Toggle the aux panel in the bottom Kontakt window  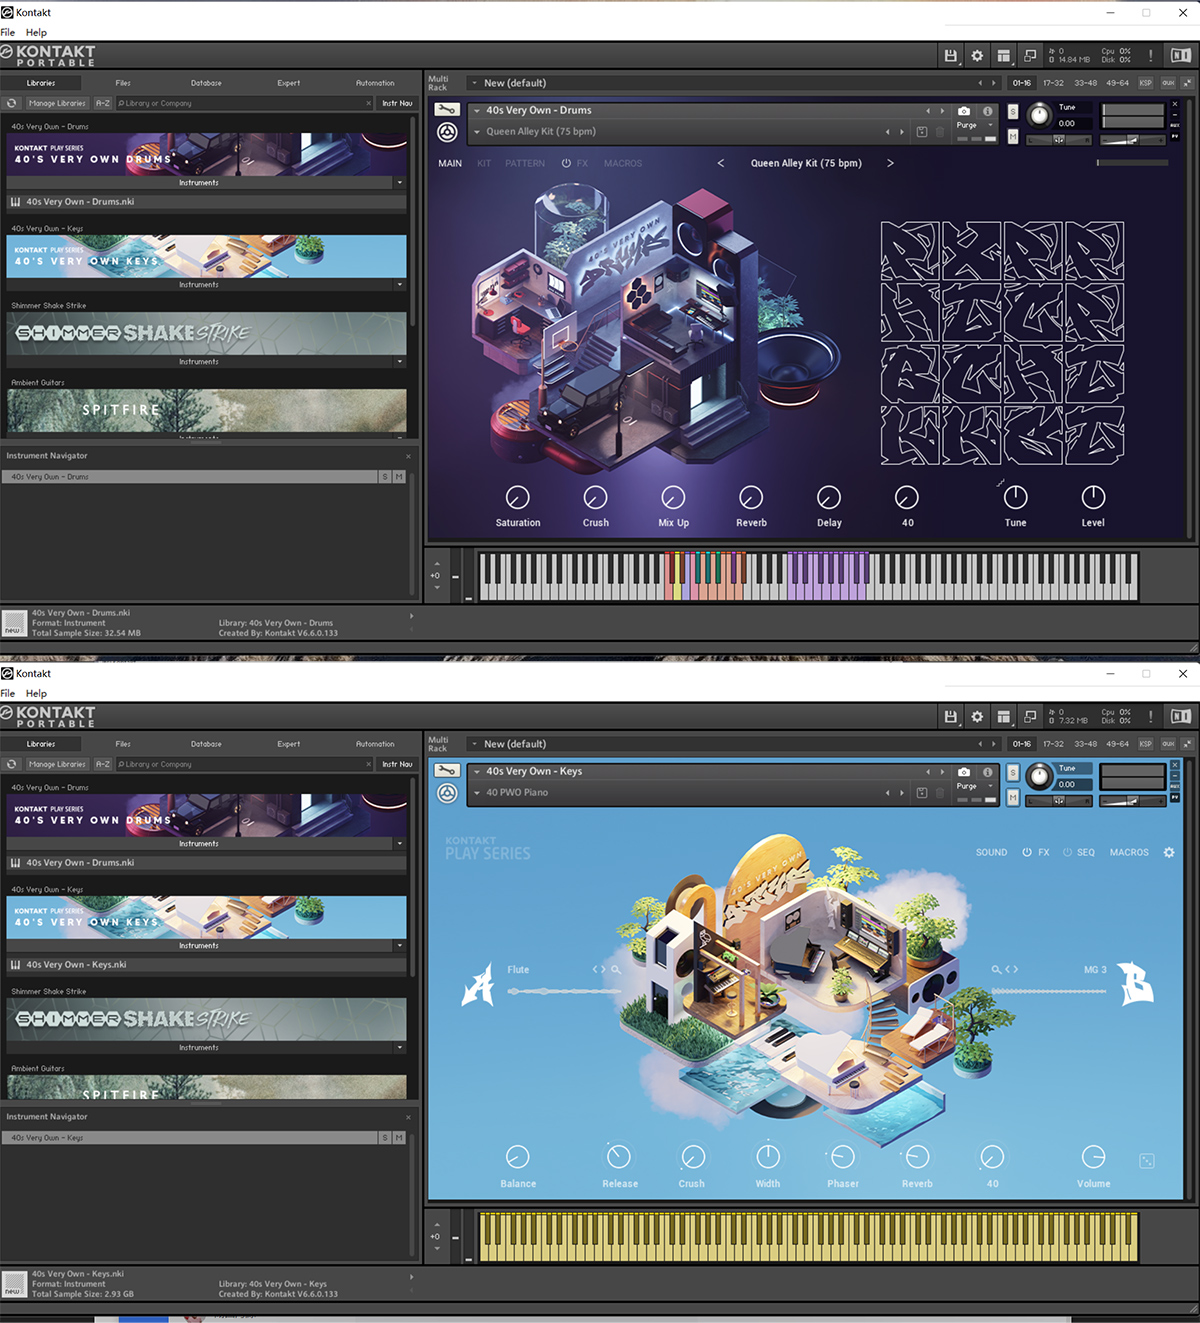pyautogui.click(x=1168, y=744)
